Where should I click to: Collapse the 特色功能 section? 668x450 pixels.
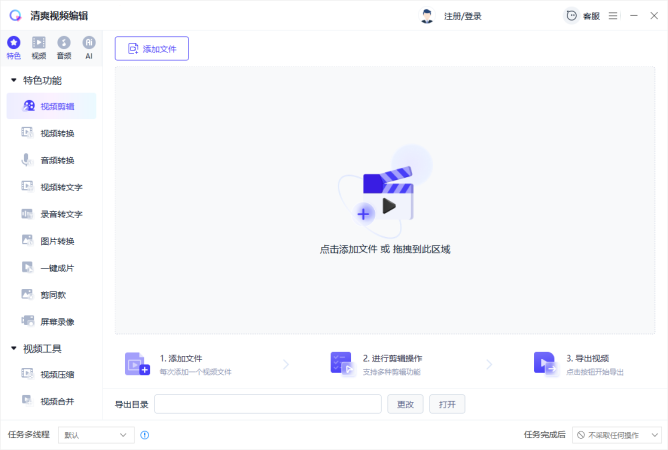pos(14,80)
